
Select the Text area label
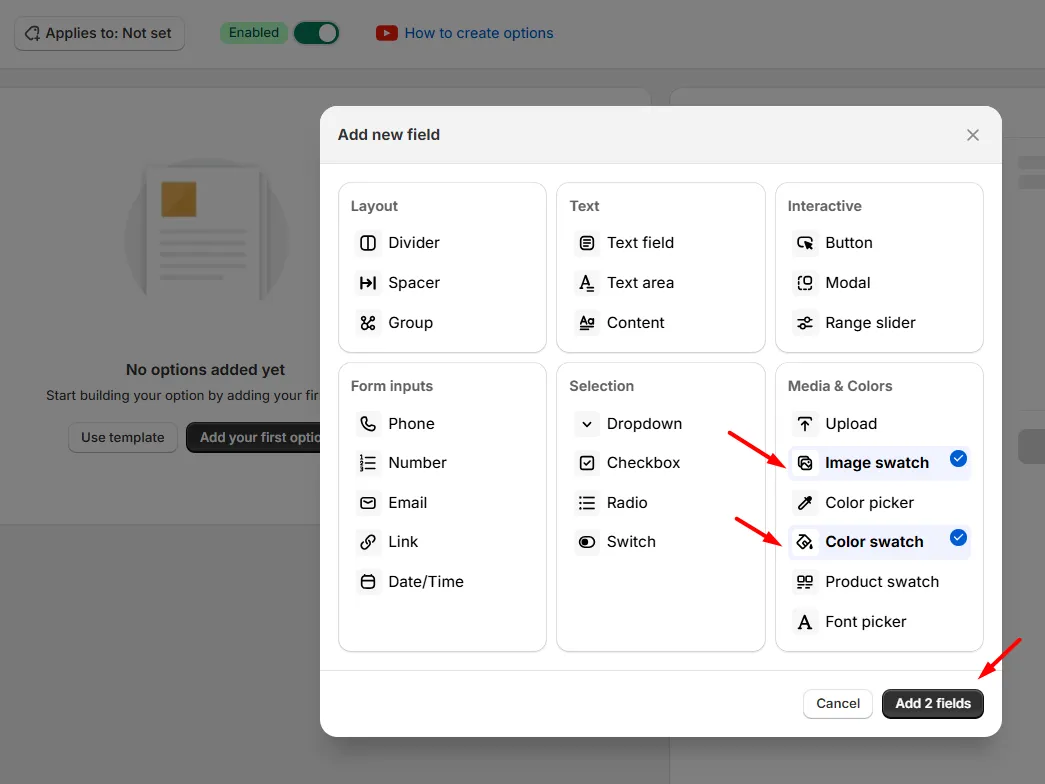point(640,283)
